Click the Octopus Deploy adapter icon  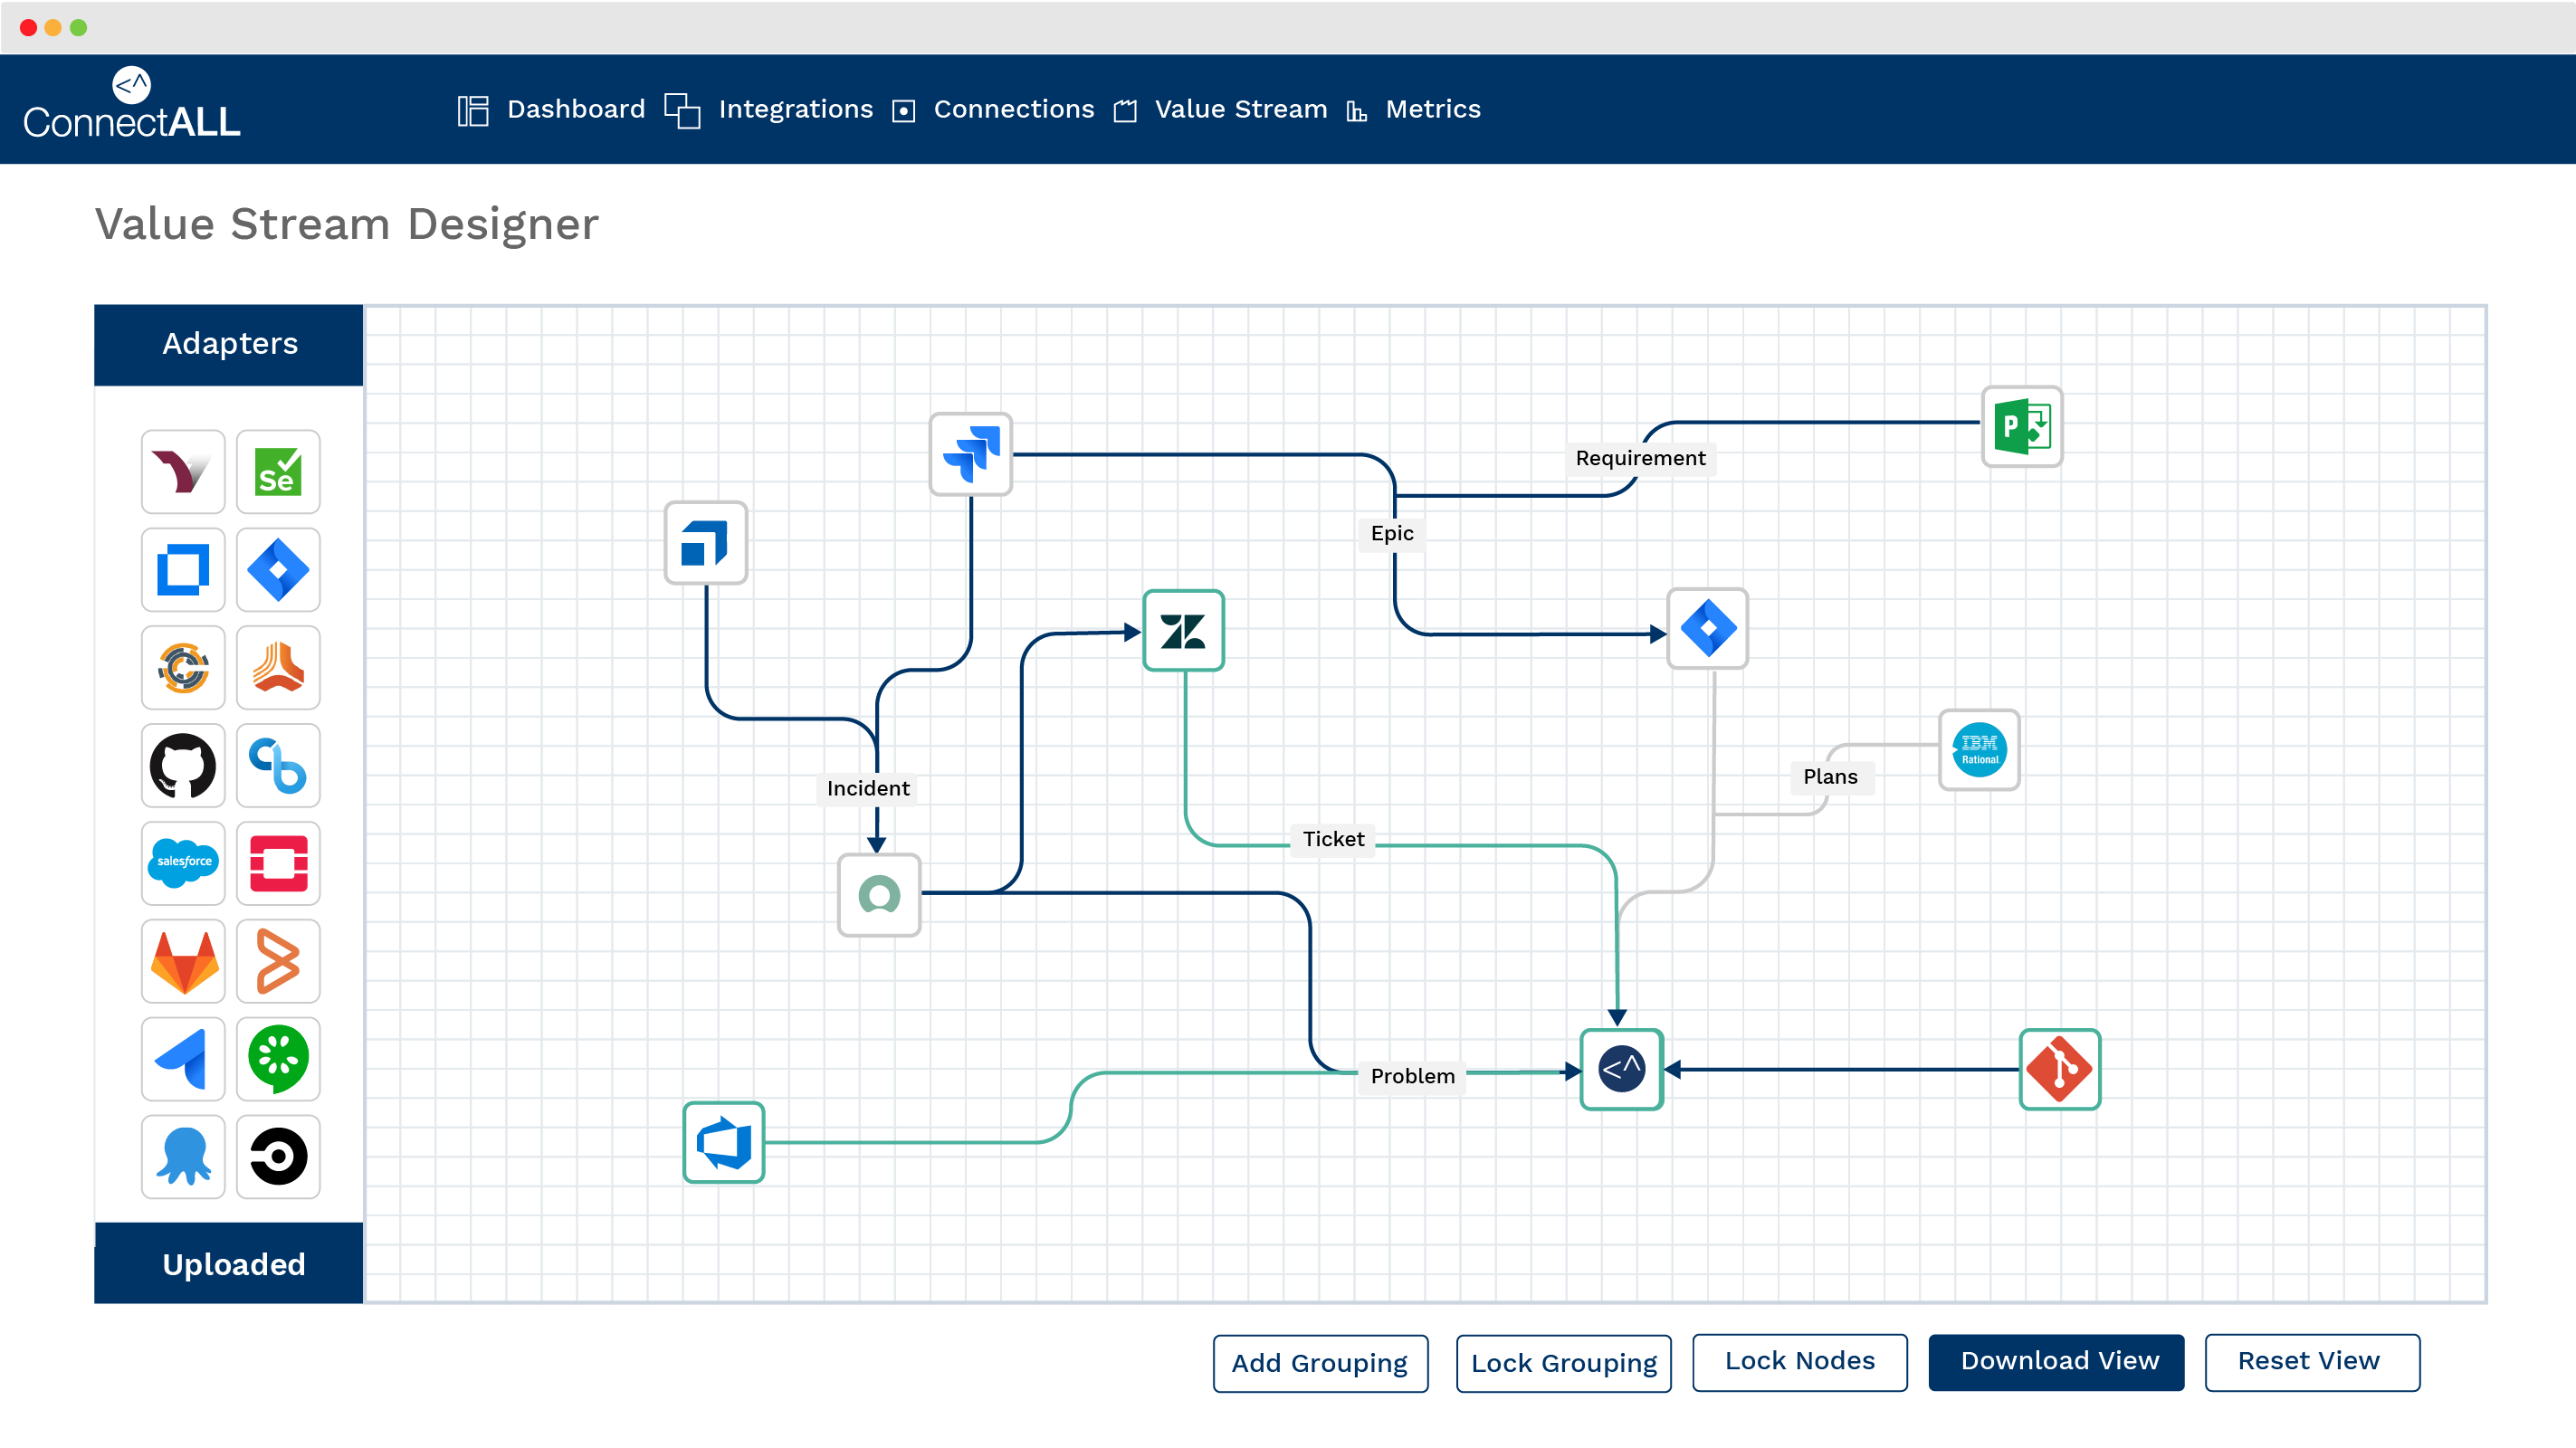[183, 1157]
